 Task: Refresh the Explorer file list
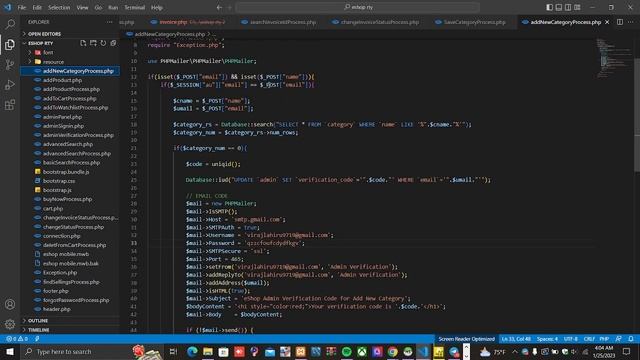coord(103,43)
